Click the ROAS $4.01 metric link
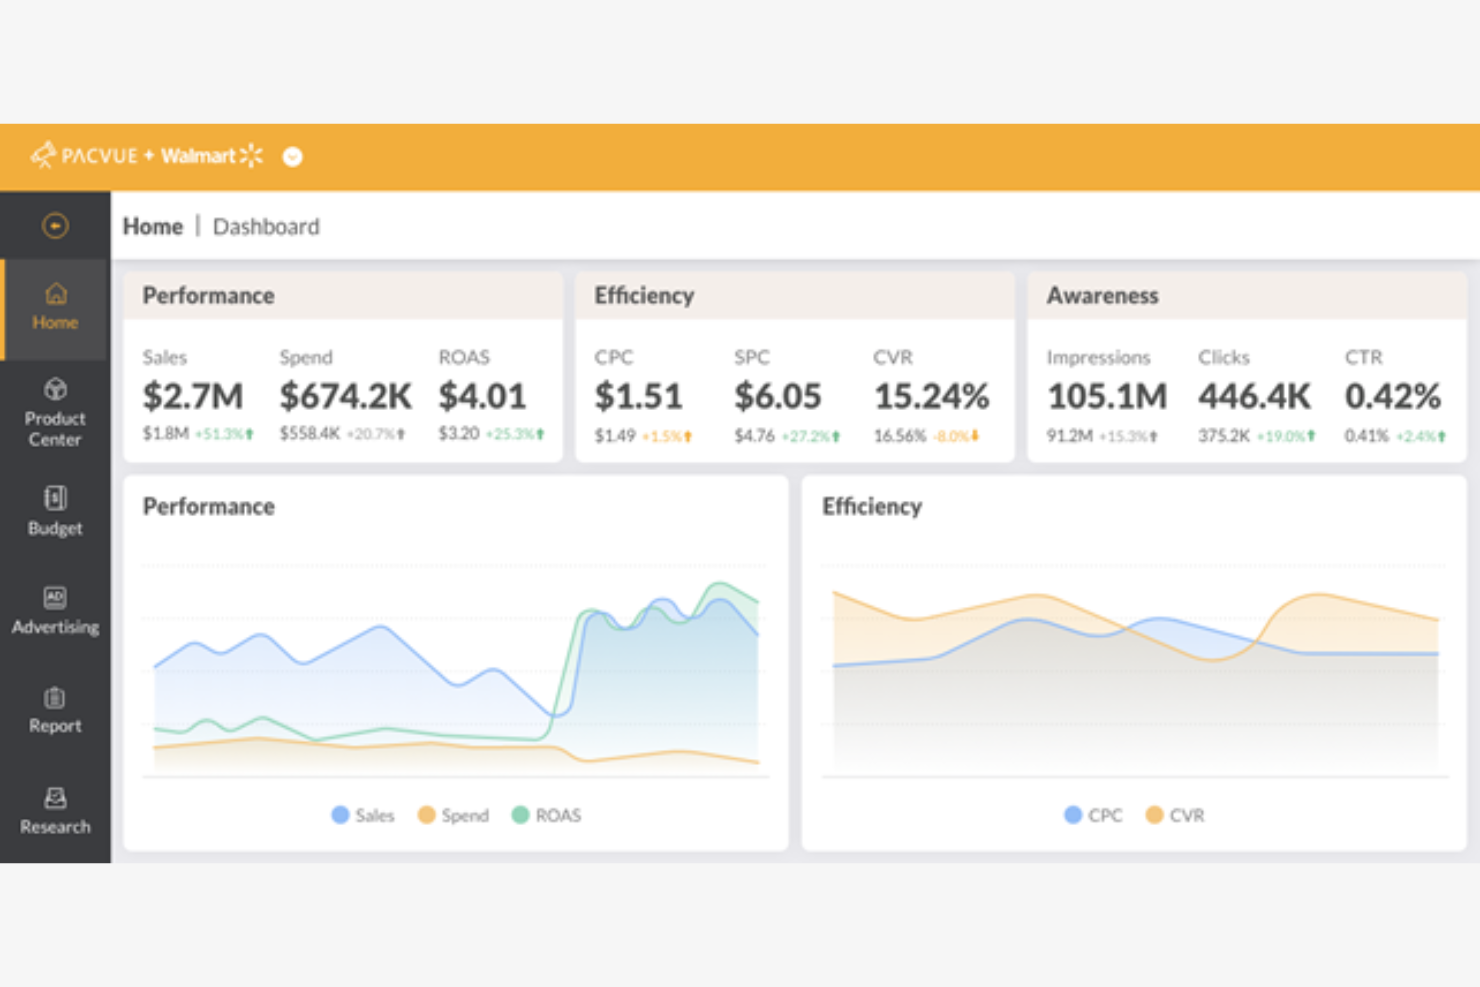Viewport: 1480px width, 987px height. pyautogui.click(x=482, y=396)
